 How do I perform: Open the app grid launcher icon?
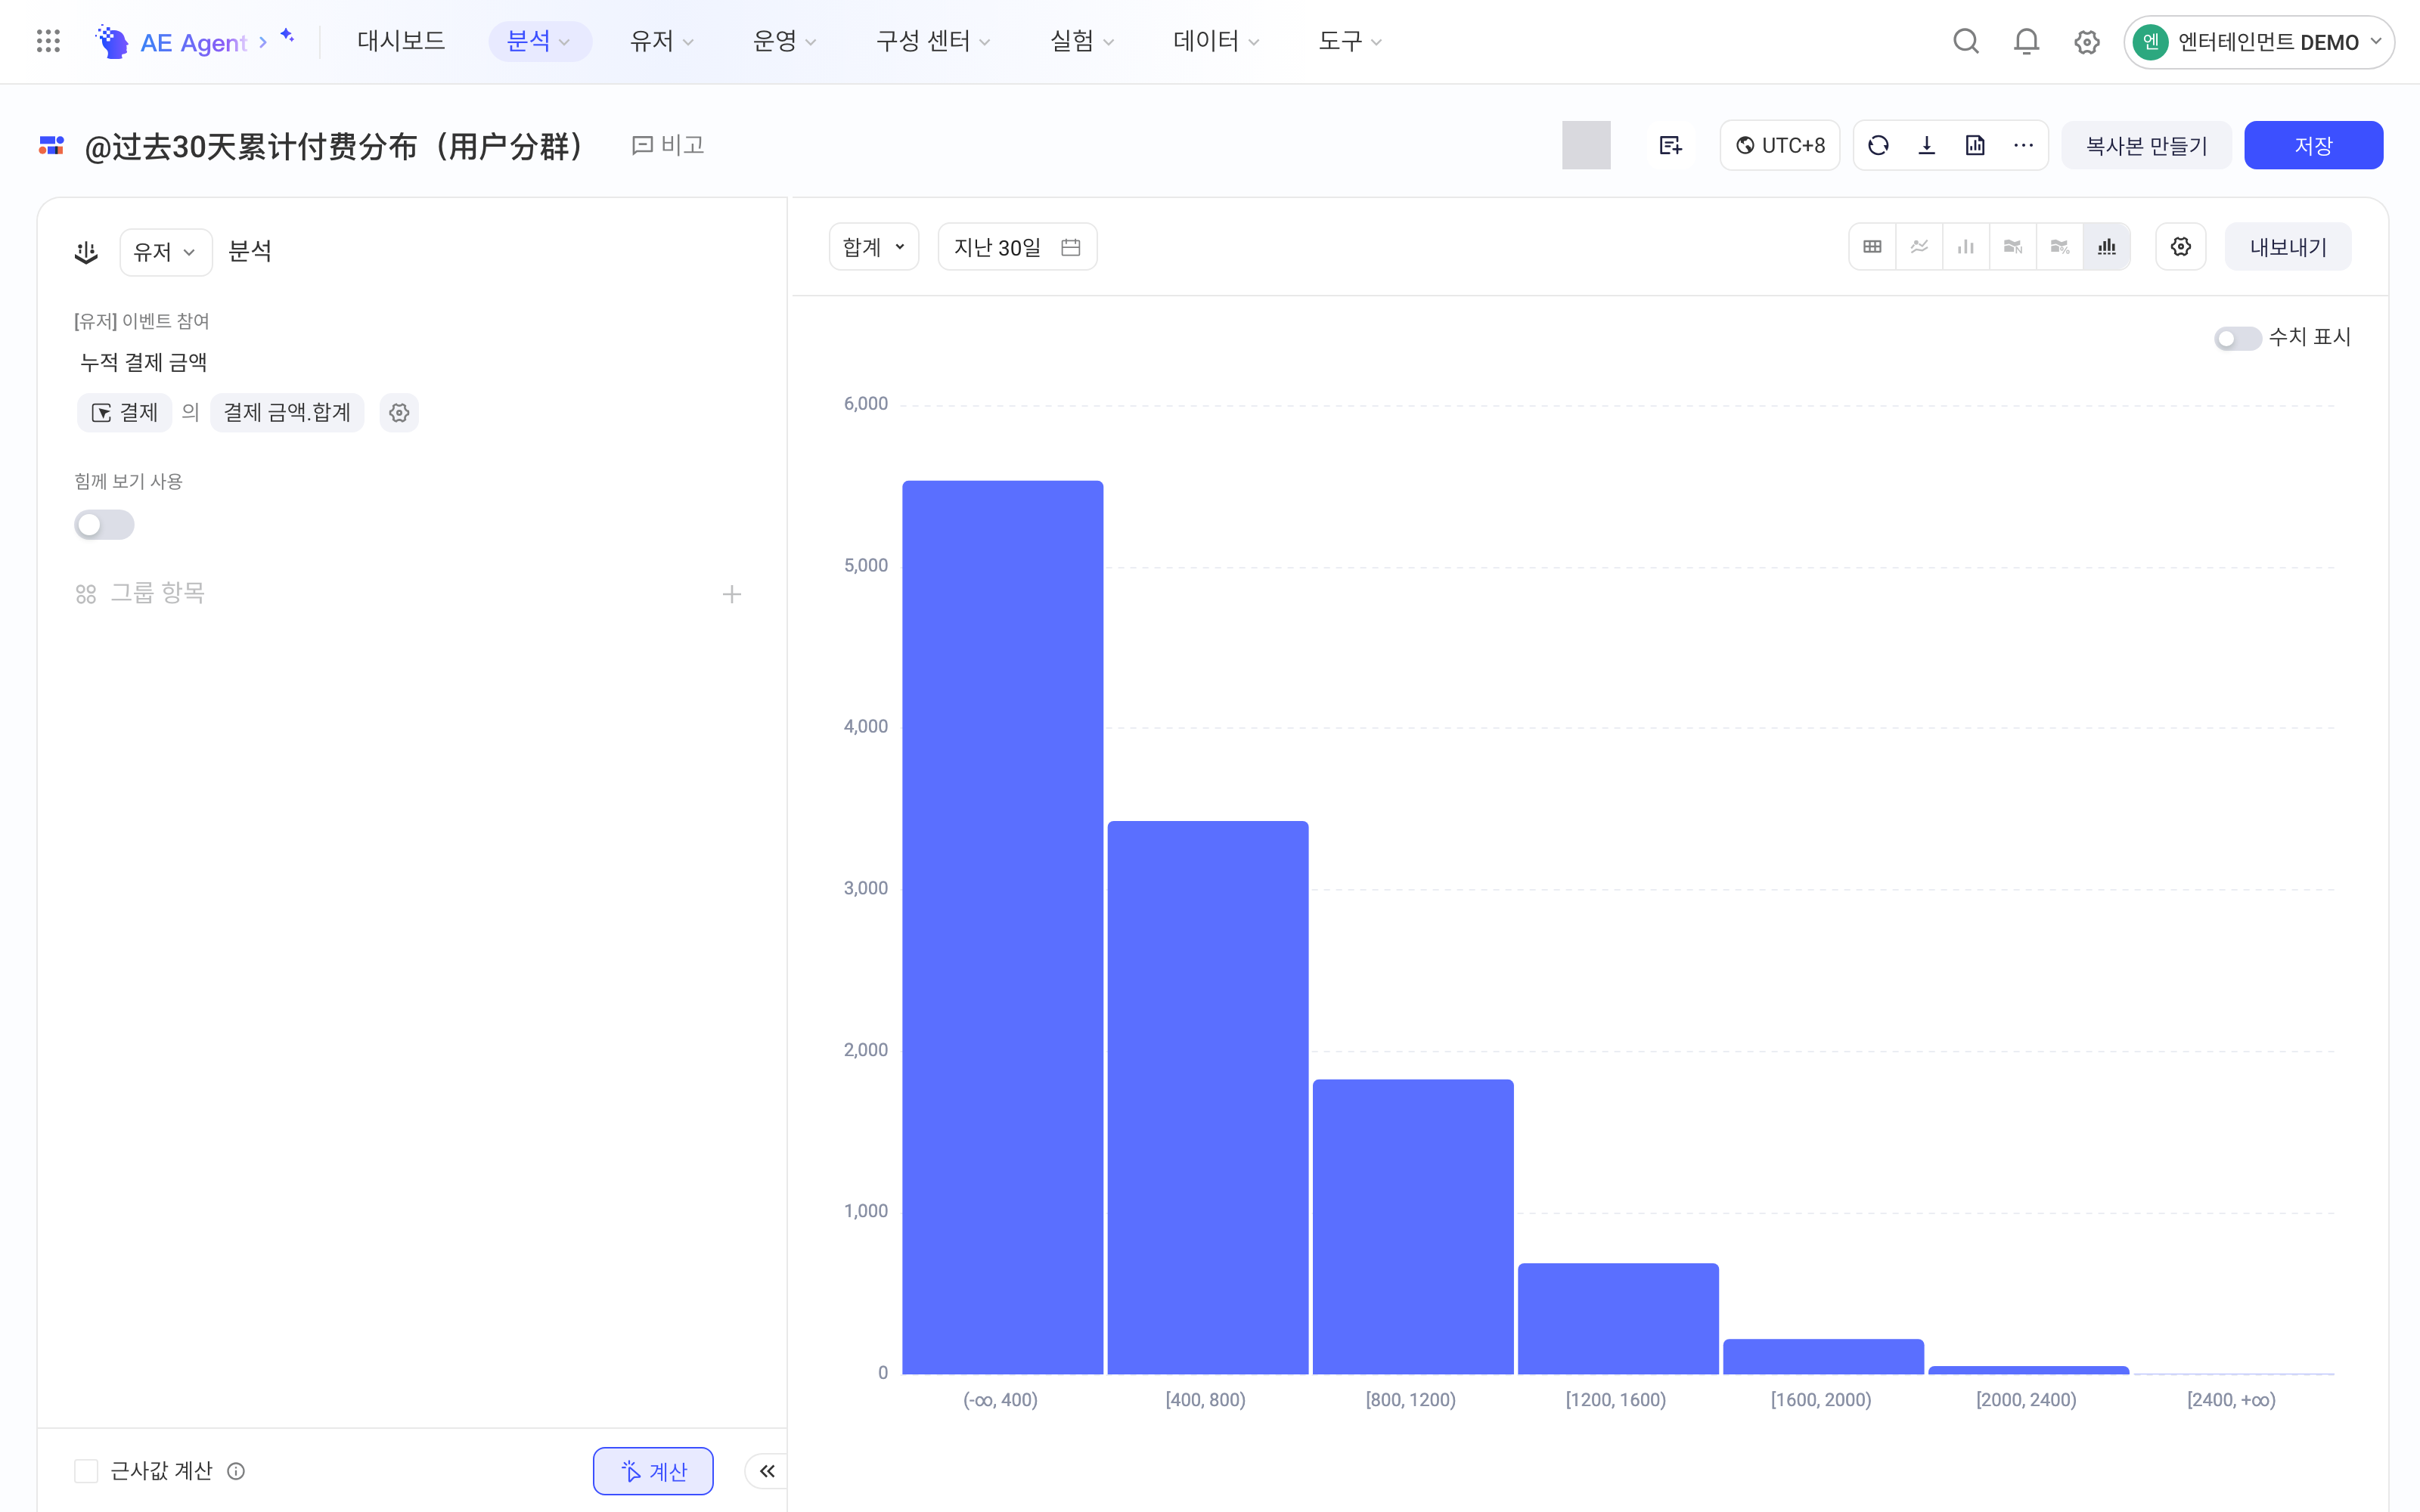(x=48, y=41)
